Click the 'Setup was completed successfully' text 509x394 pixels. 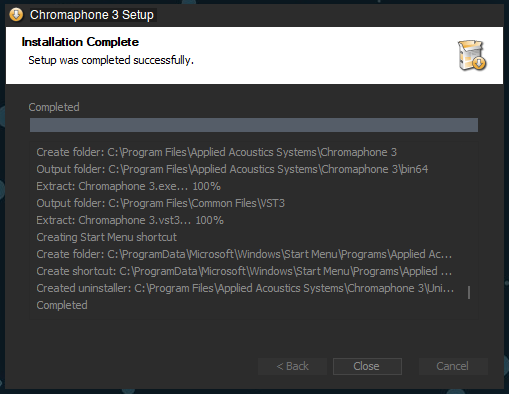pyautogui.click(x=111, y=60)
